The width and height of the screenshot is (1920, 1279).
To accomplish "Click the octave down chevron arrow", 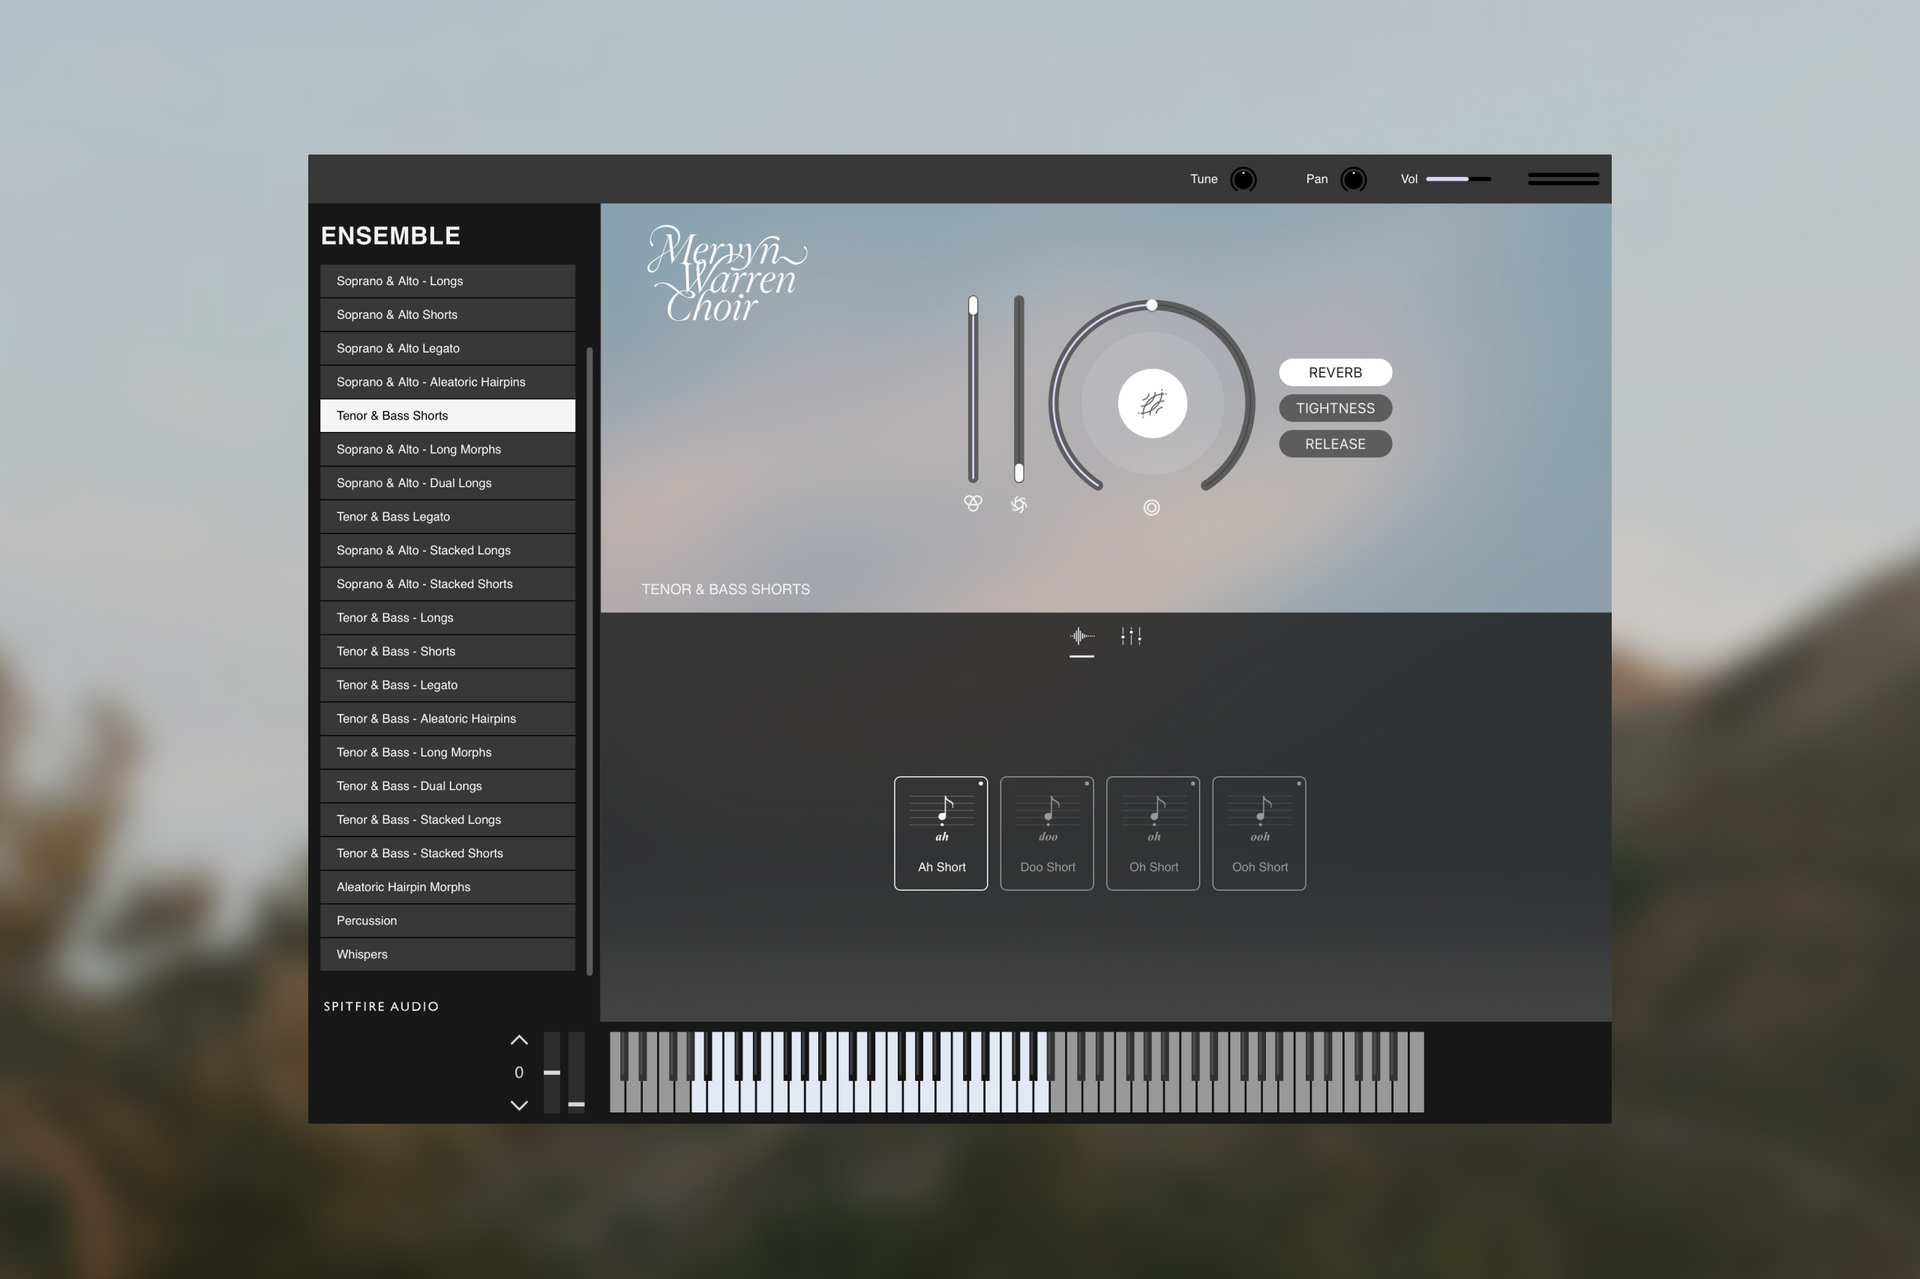I will [x=519, y=1105].
